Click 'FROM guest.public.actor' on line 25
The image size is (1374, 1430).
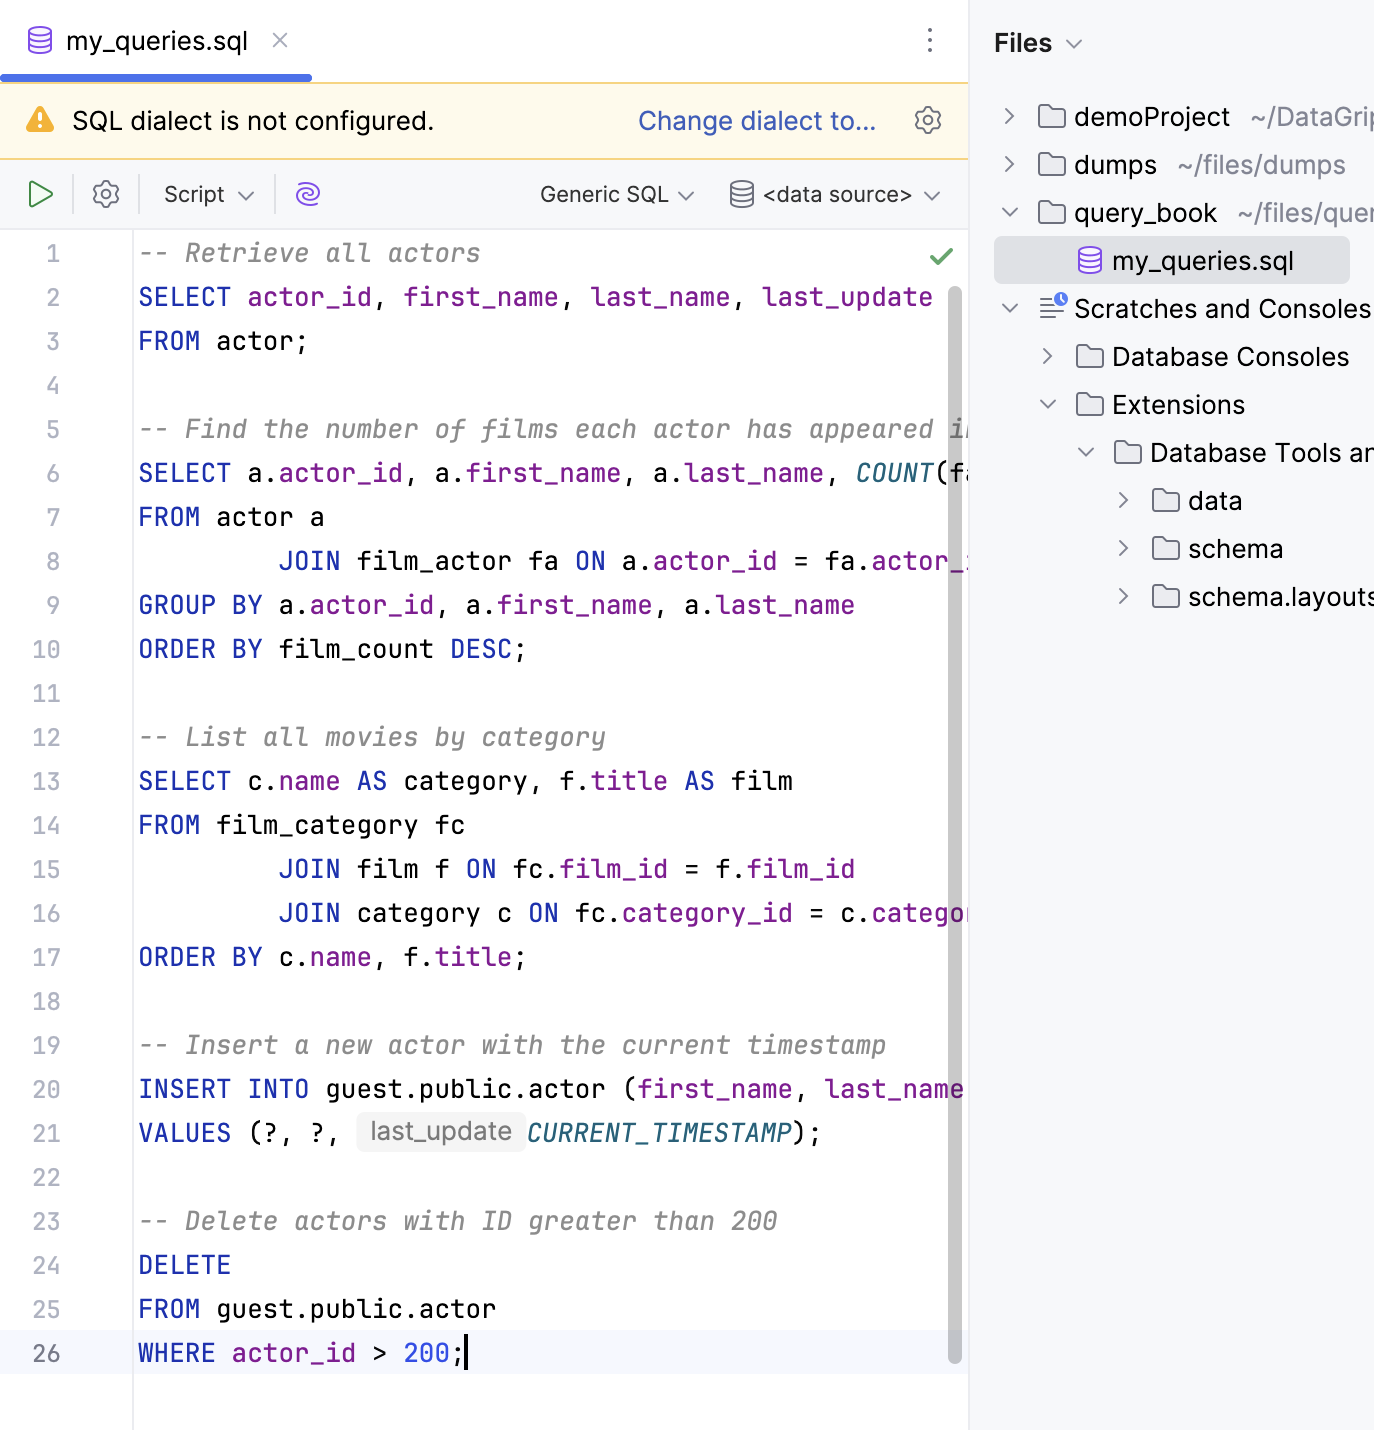[318, 1309]
